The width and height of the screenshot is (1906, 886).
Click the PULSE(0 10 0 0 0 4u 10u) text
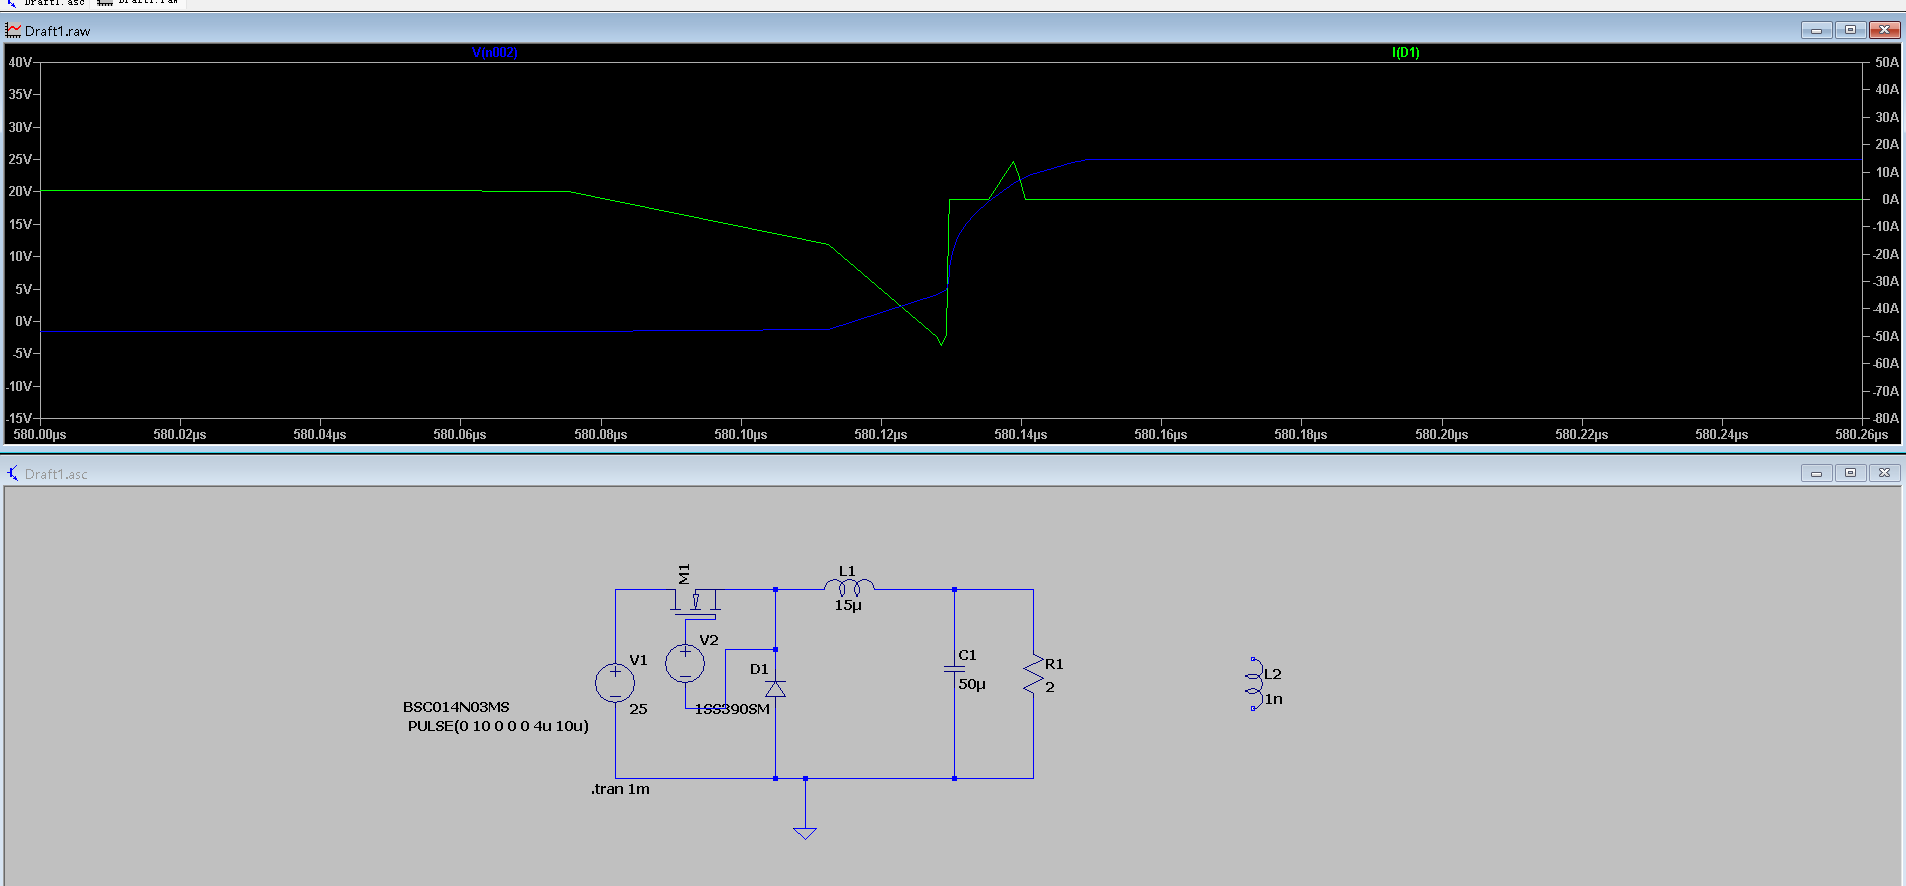[498, 726]
